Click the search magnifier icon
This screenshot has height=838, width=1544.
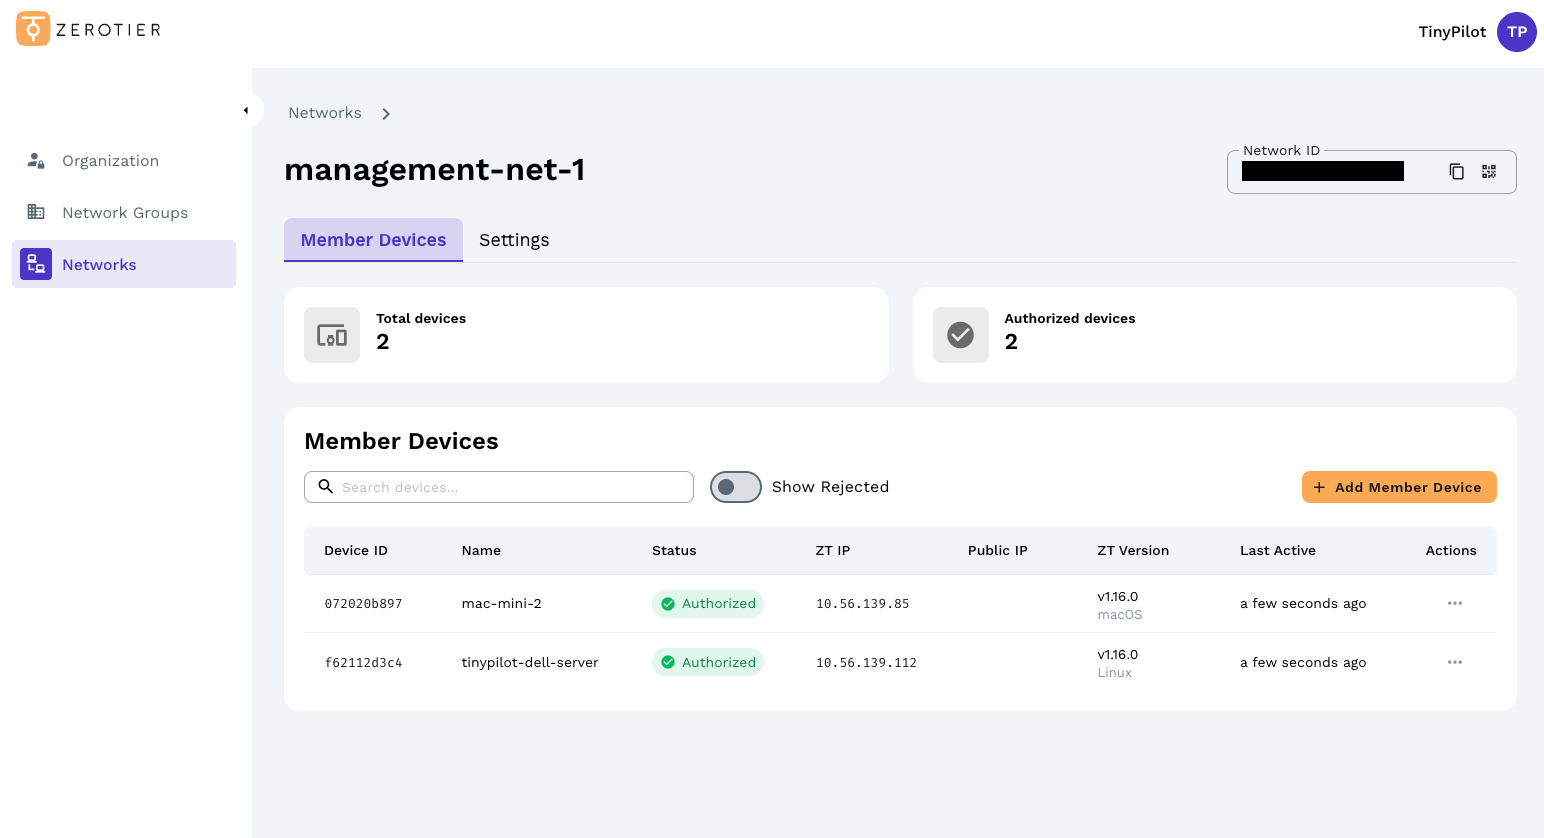pyautogui.click(x=325, y=486)
